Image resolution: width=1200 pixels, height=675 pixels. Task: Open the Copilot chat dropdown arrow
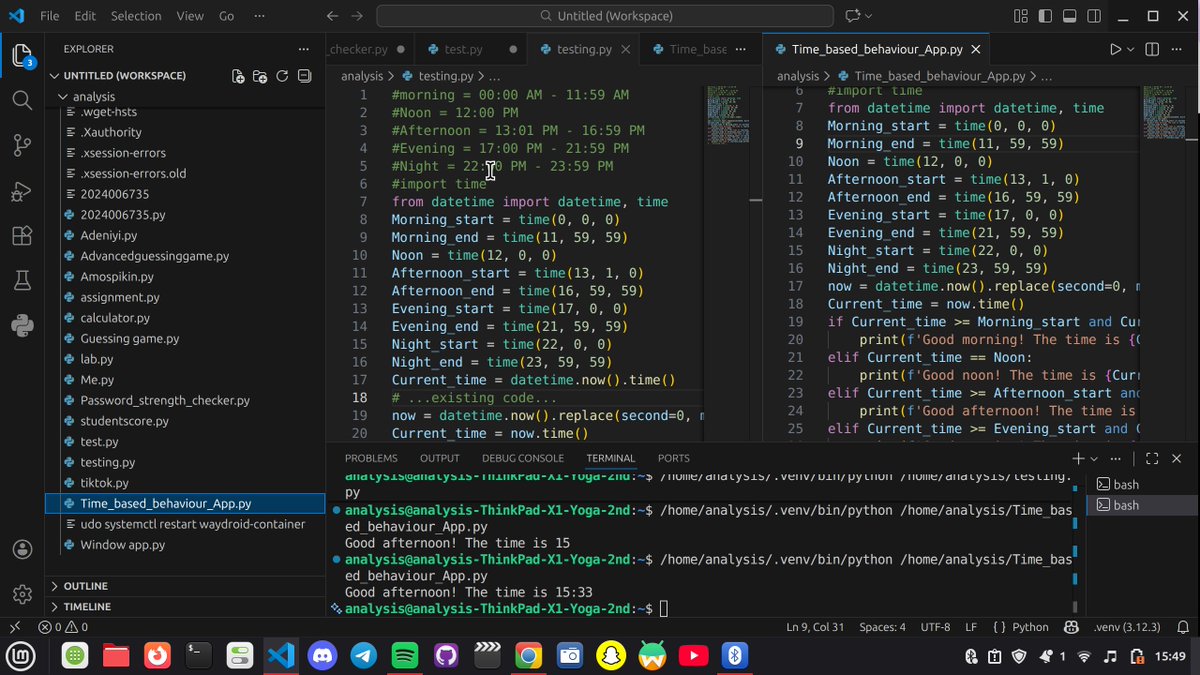(x=868, y=16)
